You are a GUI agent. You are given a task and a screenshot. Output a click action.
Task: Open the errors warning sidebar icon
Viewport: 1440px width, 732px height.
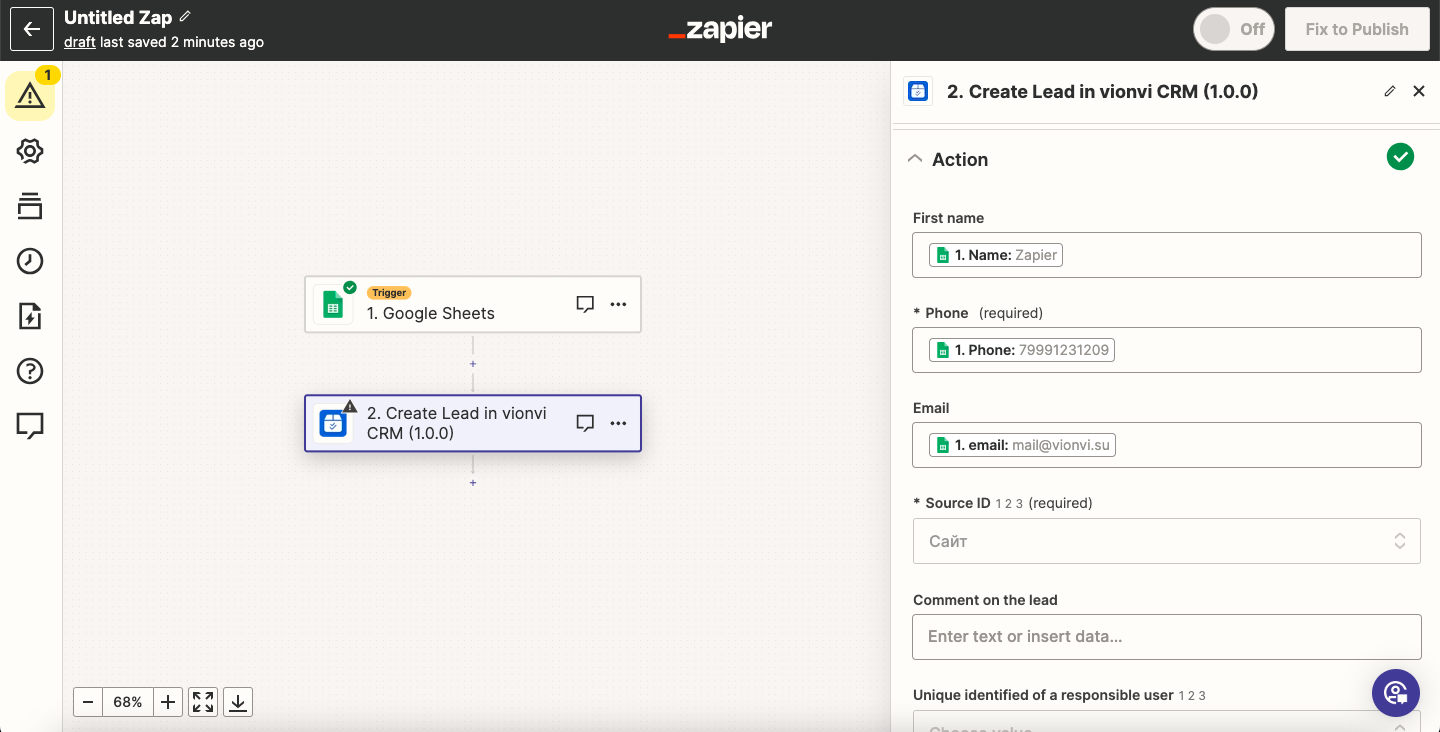[x=30, y=96]
